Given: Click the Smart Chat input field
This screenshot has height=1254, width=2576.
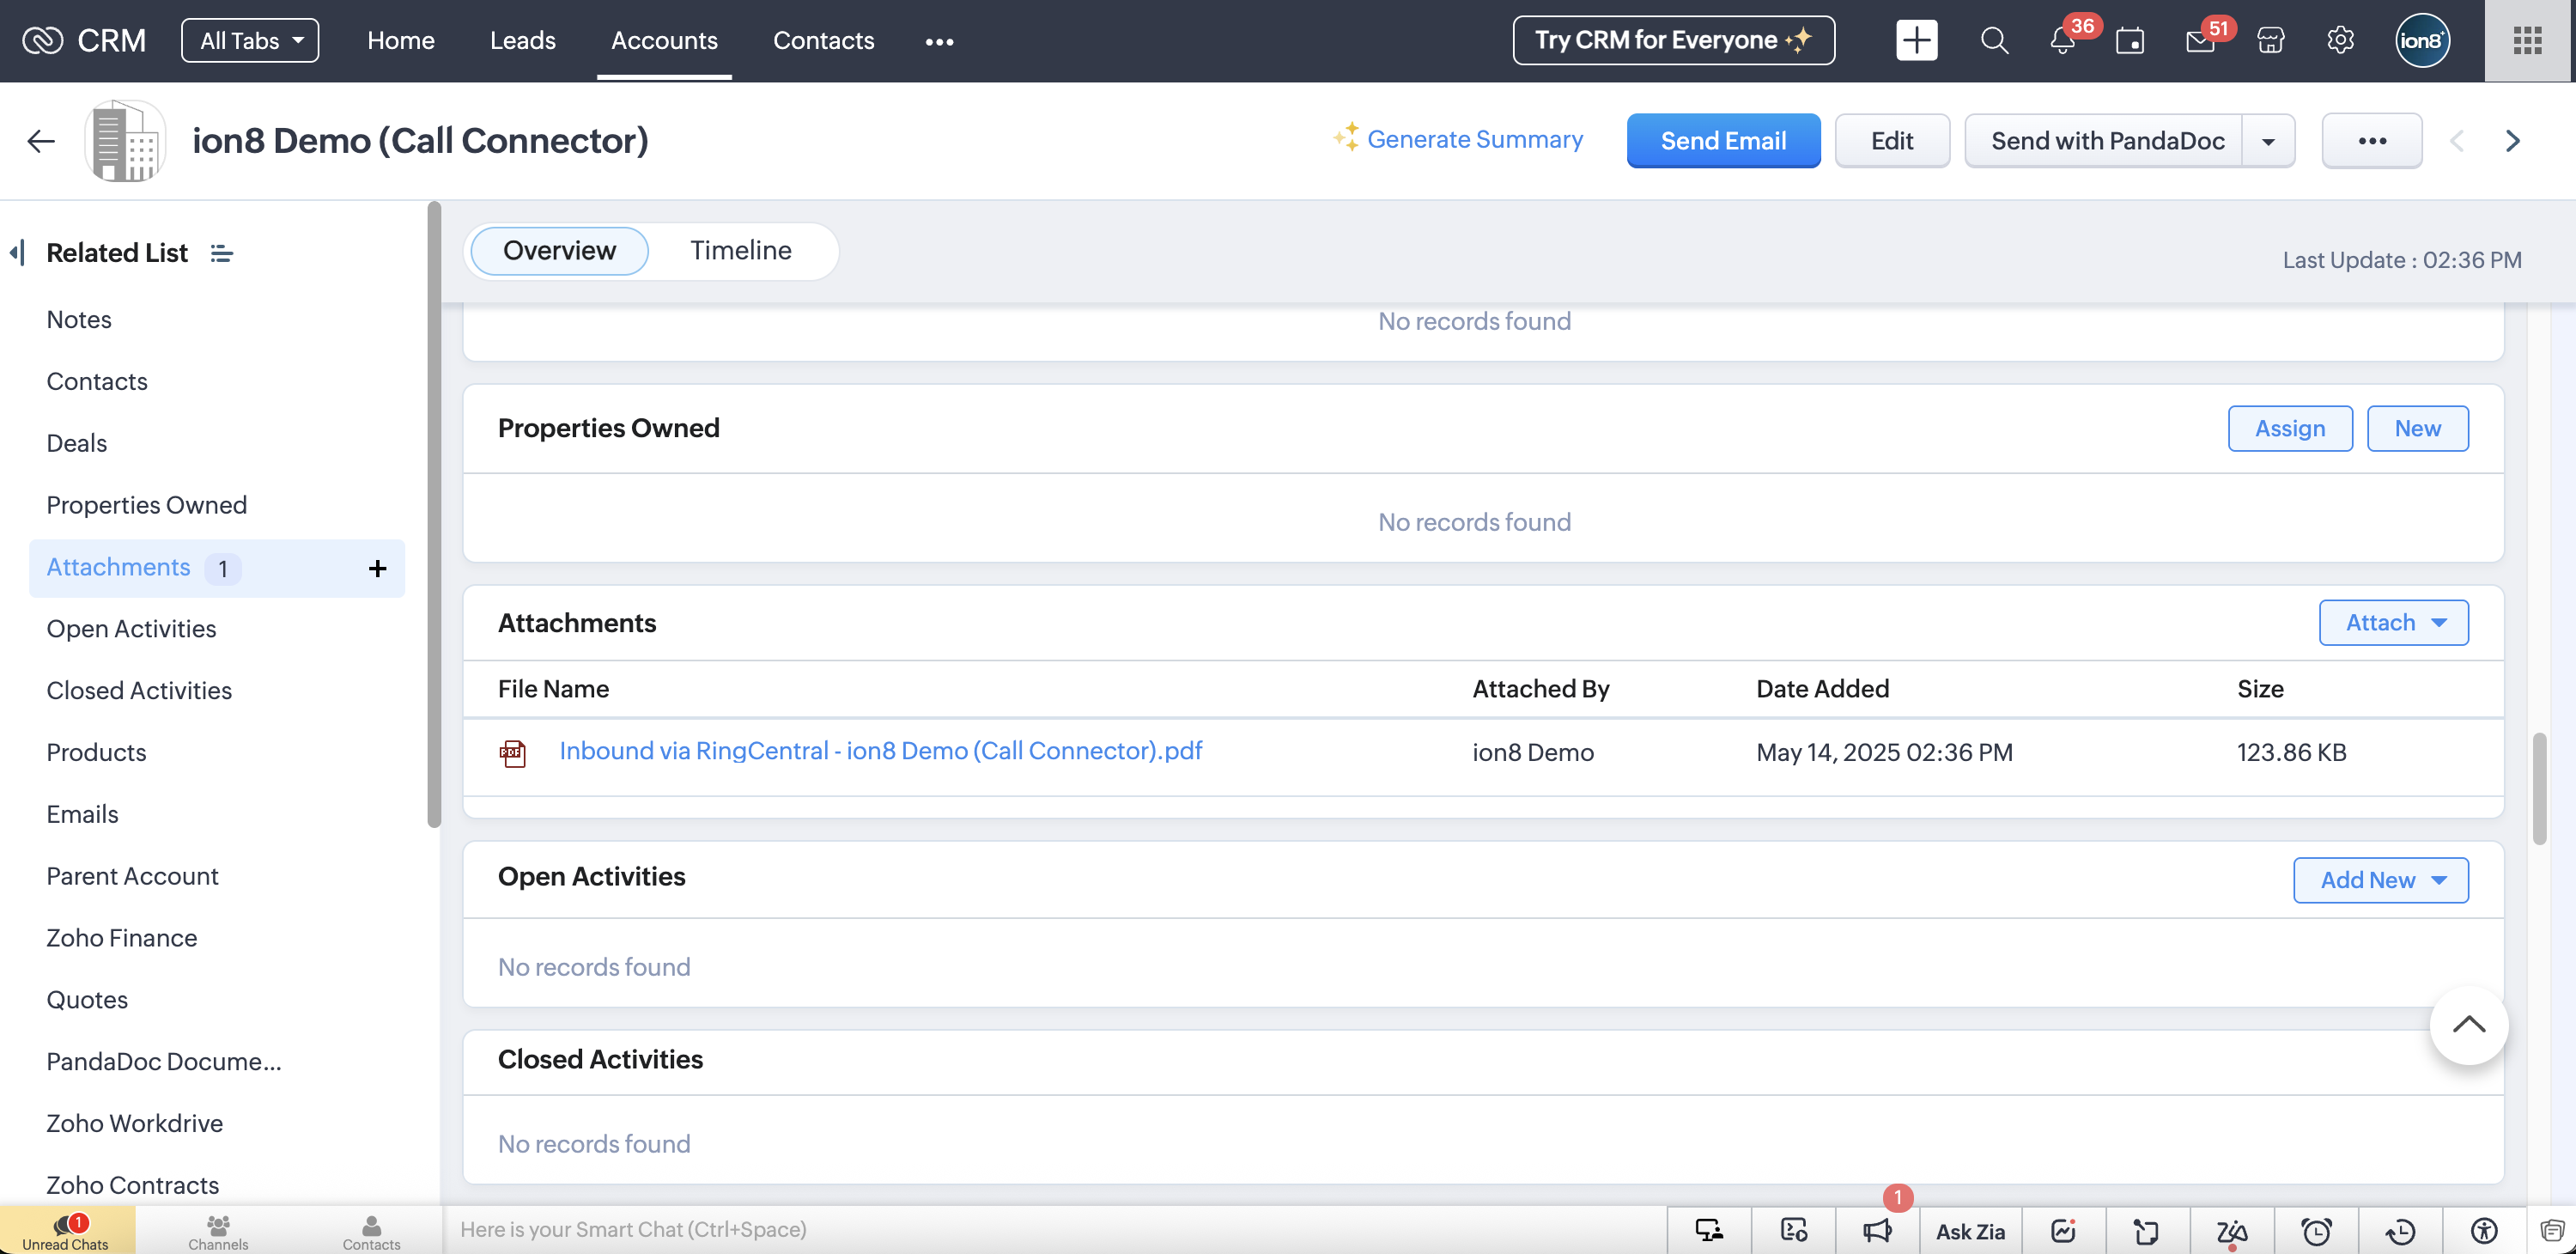Looking at the screenshot, I should click(x=1055, y=1230).
